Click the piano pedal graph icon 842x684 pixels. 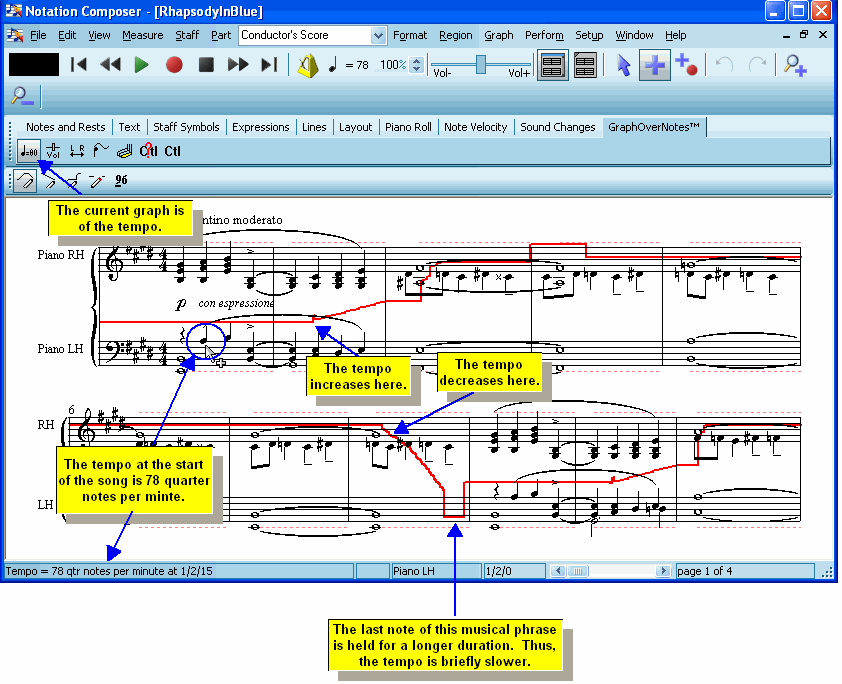[x=124, y=151]
